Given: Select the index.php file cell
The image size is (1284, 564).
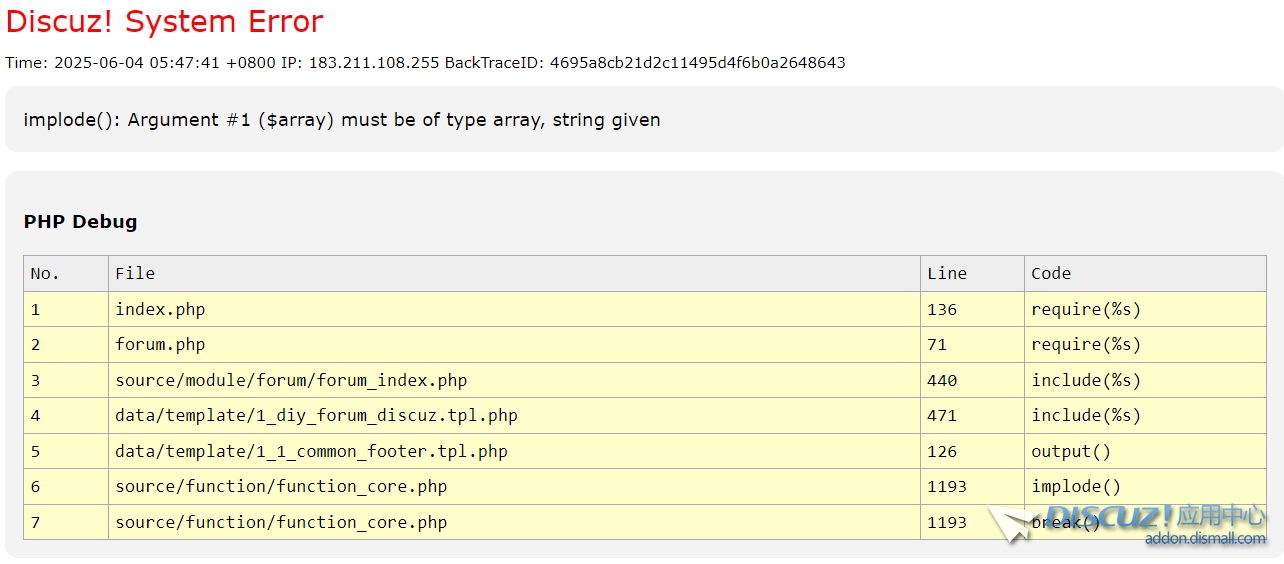Looking at the screenshot, I should [160, 309].
